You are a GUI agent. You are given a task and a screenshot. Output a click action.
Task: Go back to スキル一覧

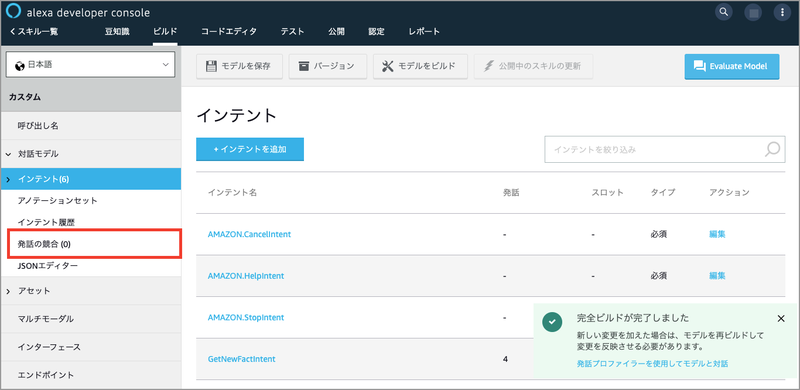[x=34, y=32]
